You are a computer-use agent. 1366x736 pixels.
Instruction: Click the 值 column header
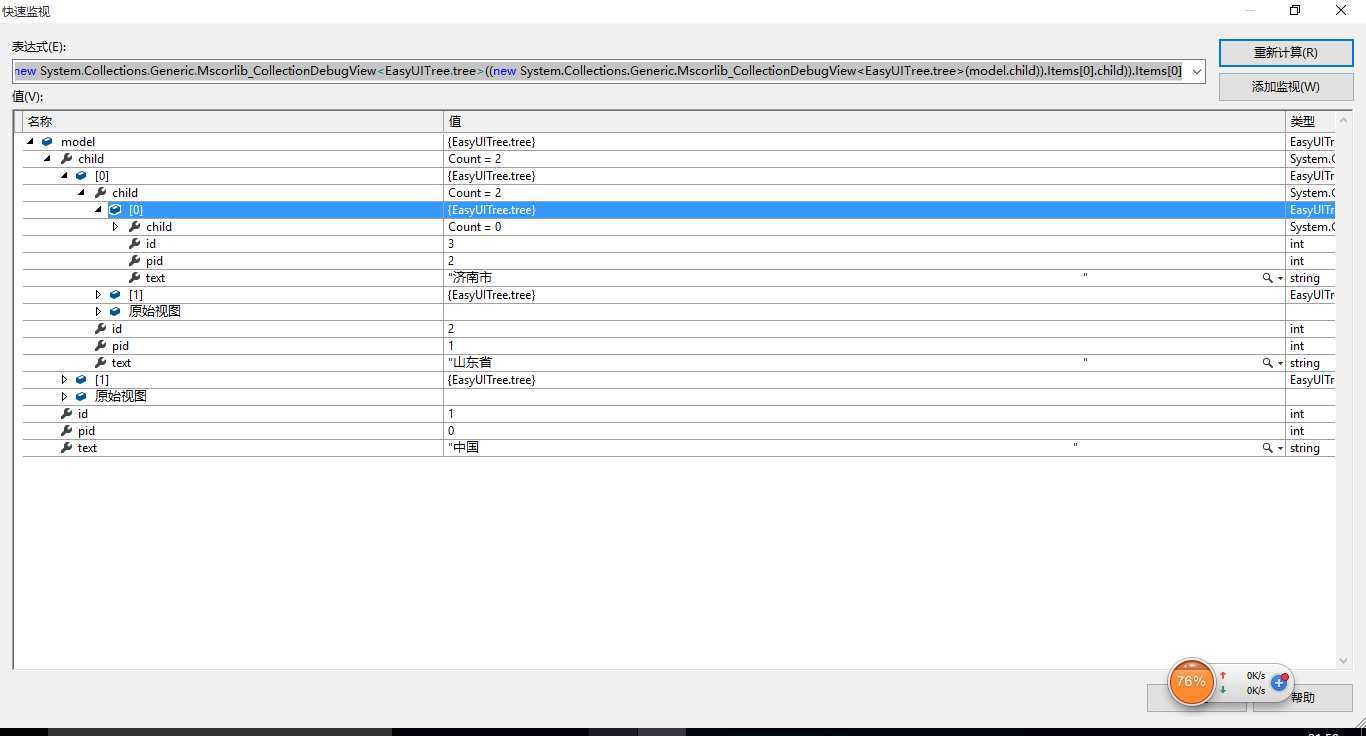[864, 121]
